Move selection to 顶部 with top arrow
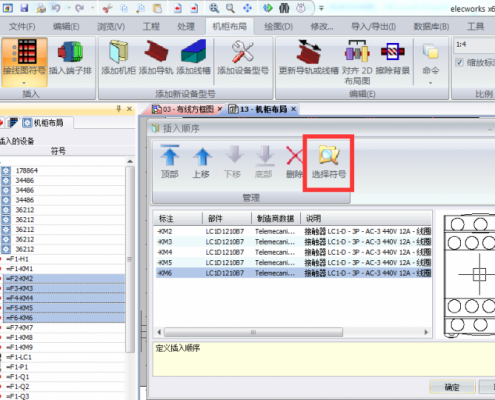Image resolution: width=495 pixels, height=400 pixels. [x=170, y=155]
